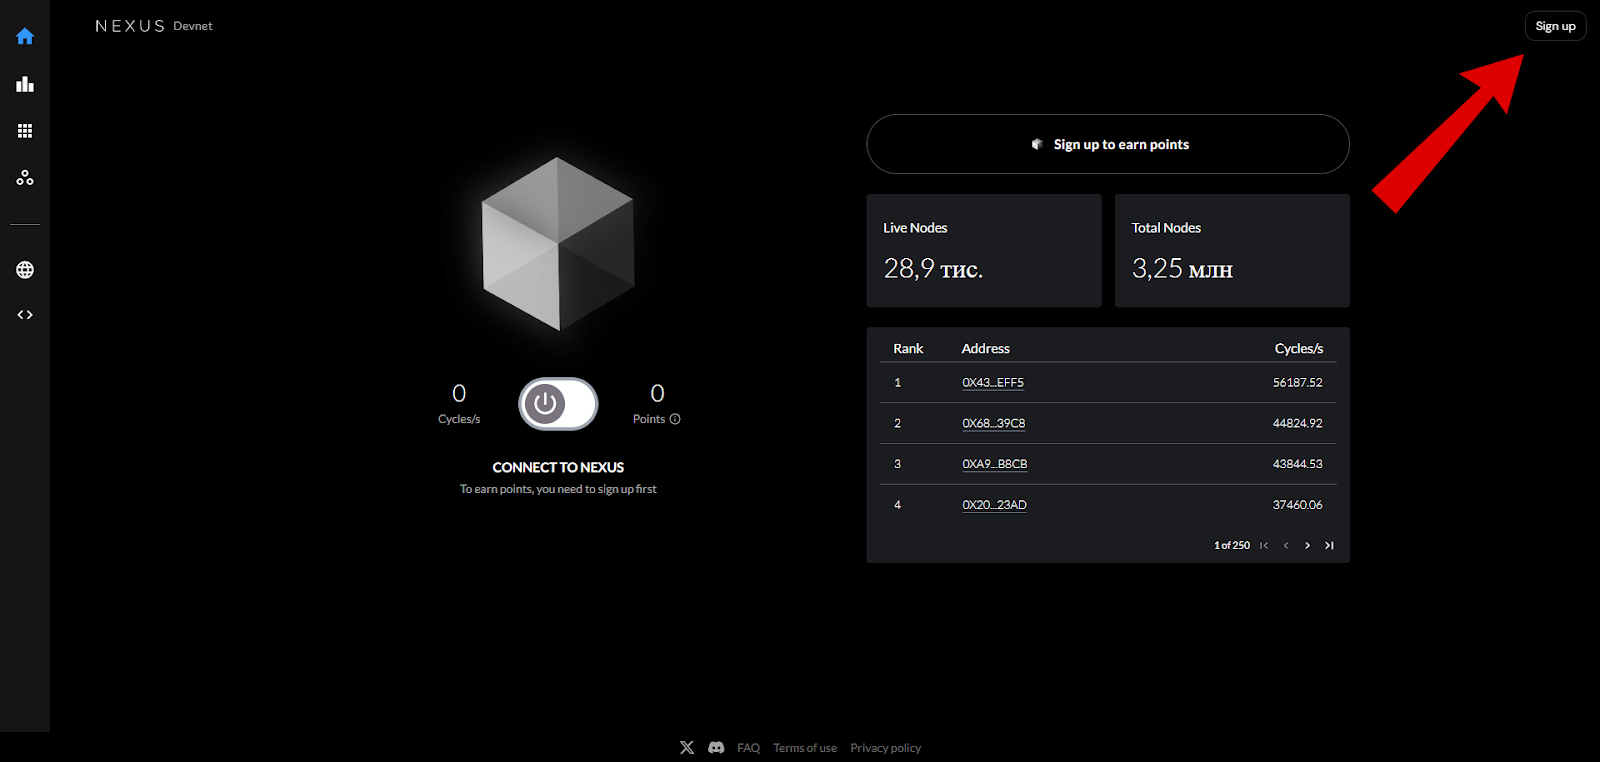This screenshot has height=762, width=1600.
Task: Click the Cycles/s column header
Action: 1299,349
